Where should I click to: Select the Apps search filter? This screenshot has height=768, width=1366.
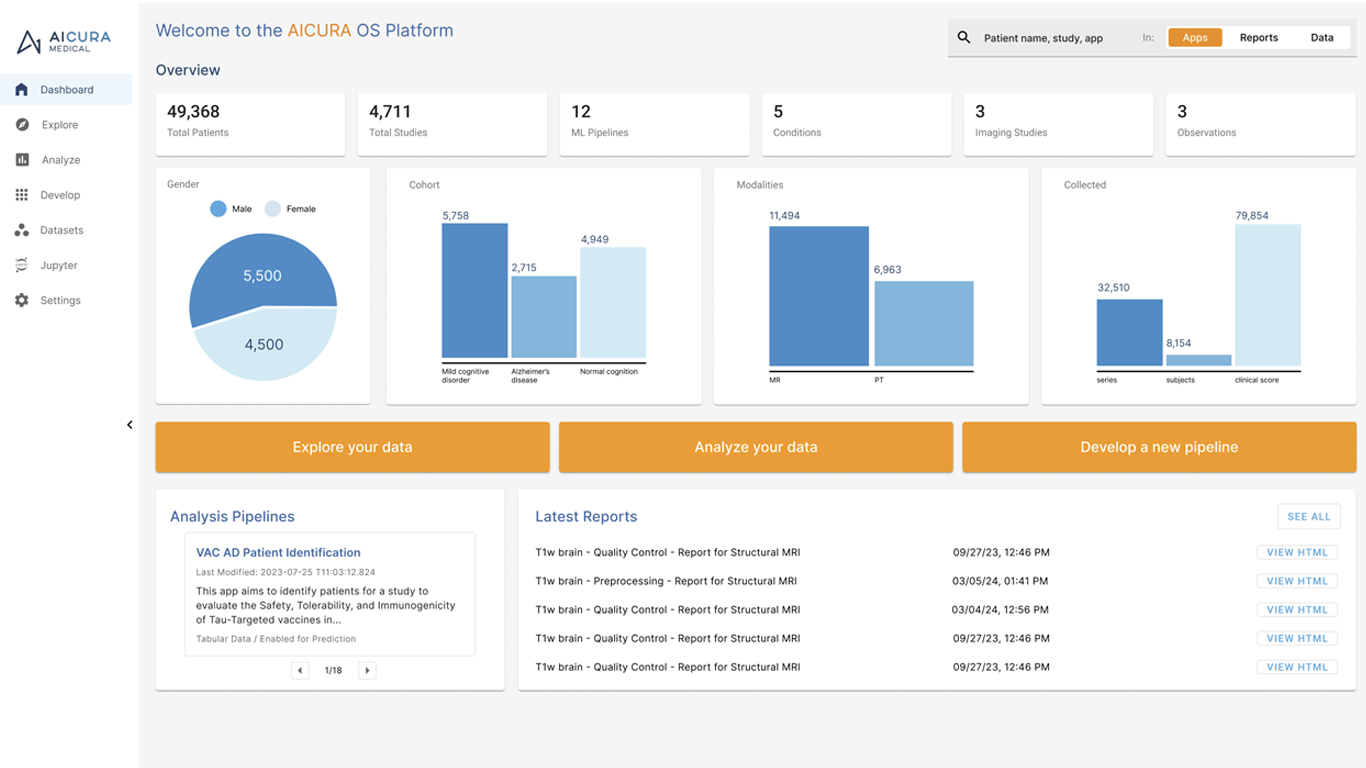tap(1195, 38)
